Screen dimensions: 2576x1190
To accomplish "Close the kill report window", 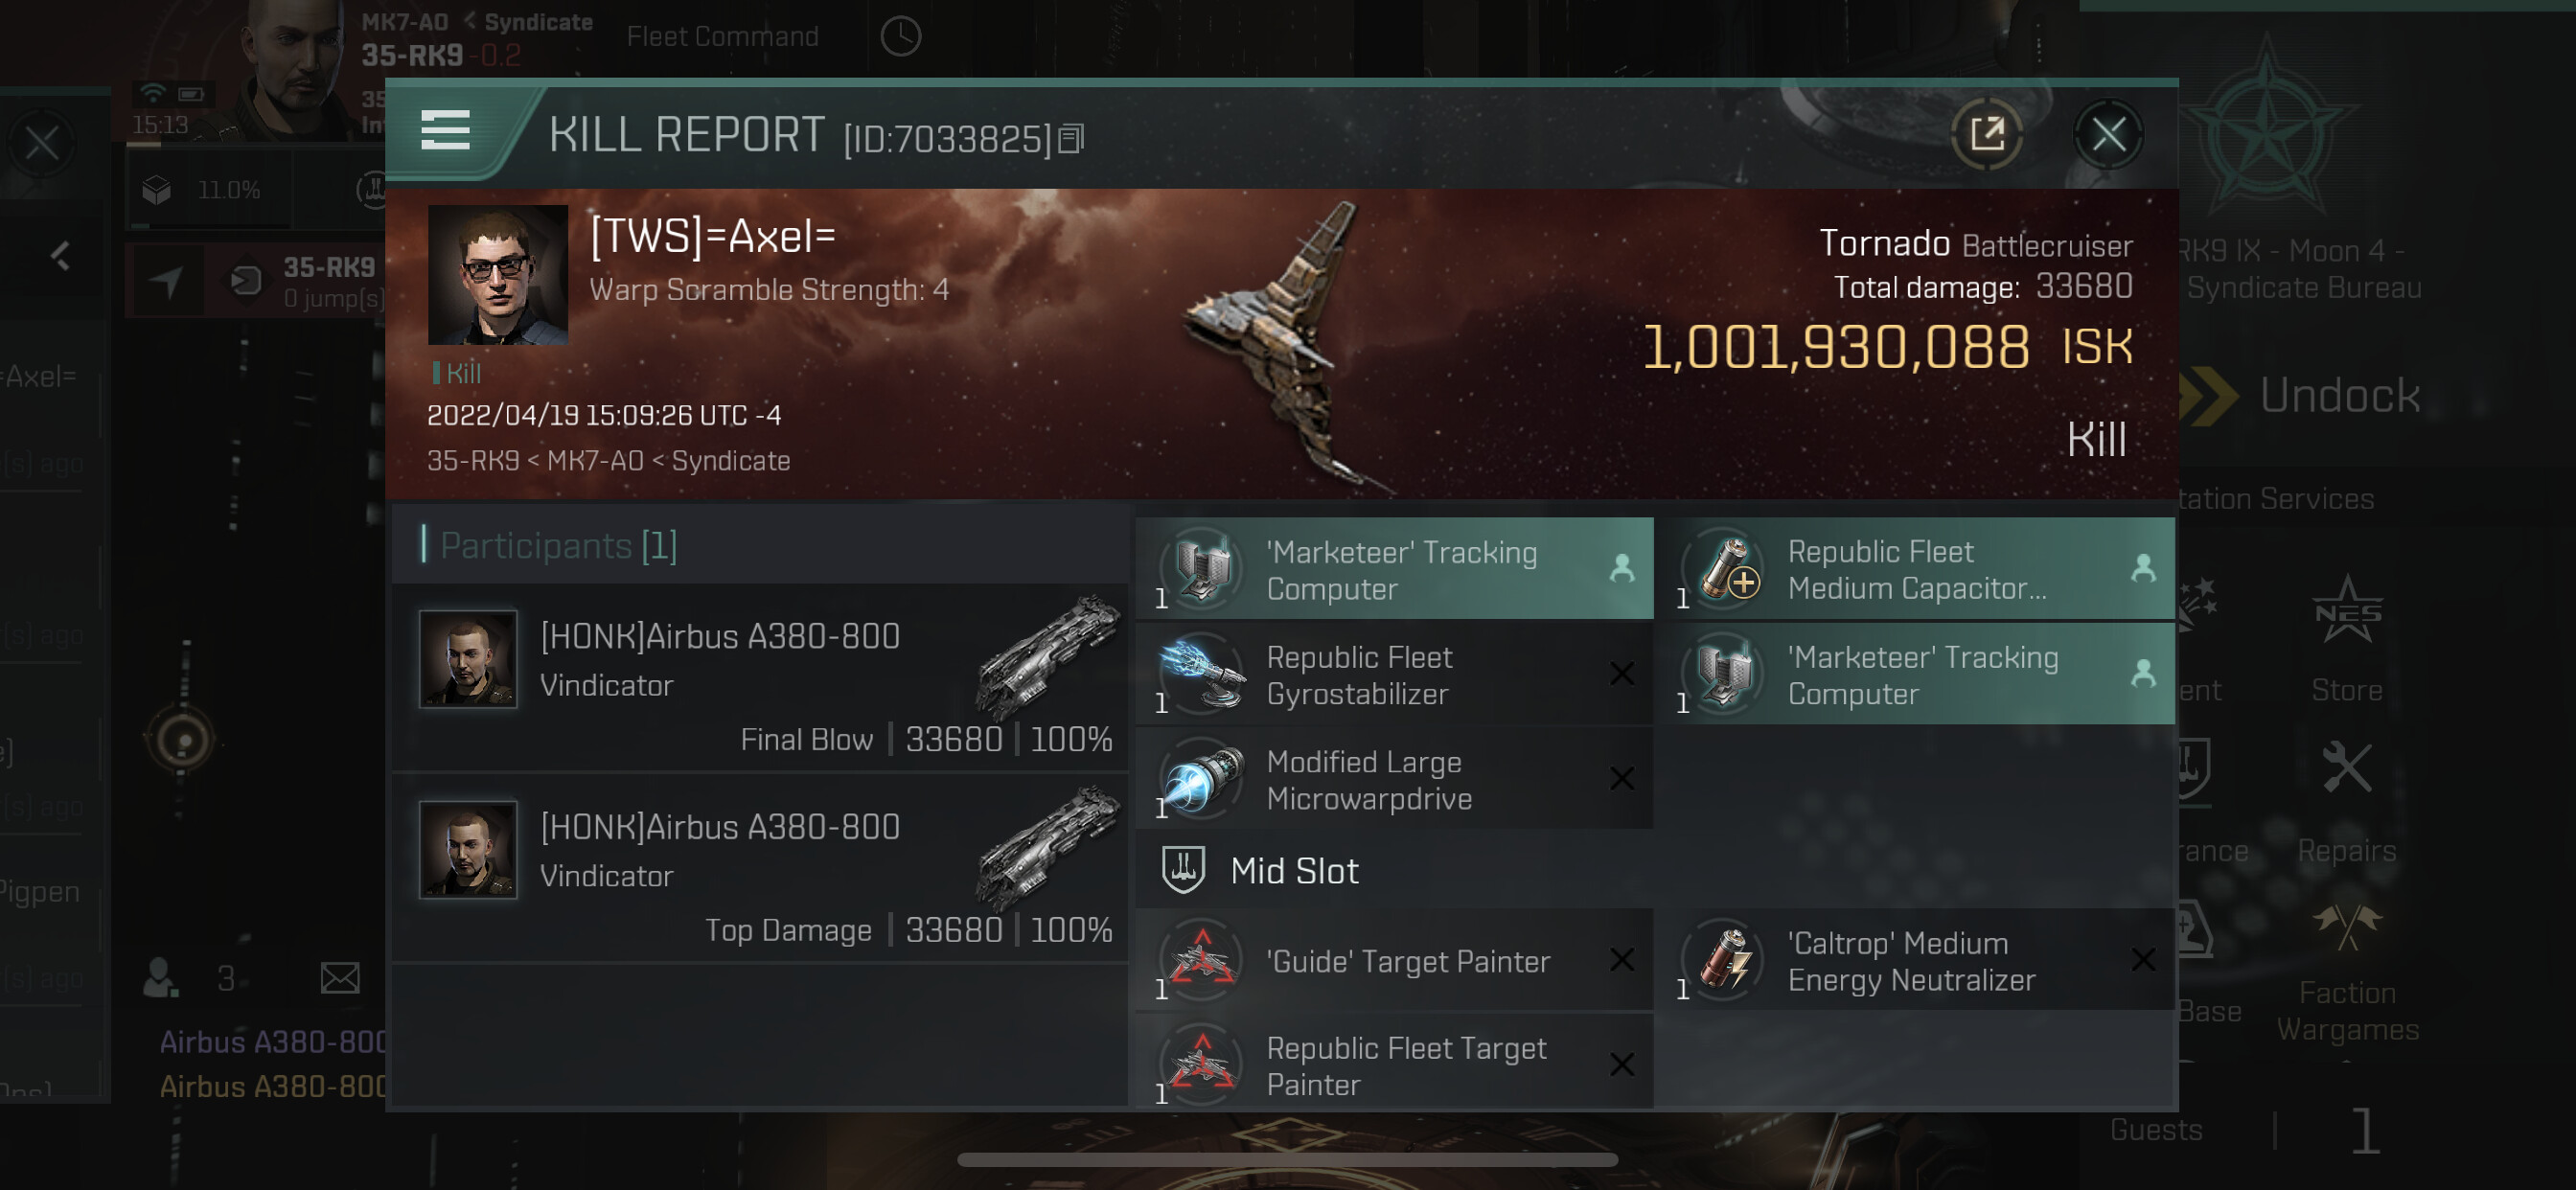I will pos(2109,134).
